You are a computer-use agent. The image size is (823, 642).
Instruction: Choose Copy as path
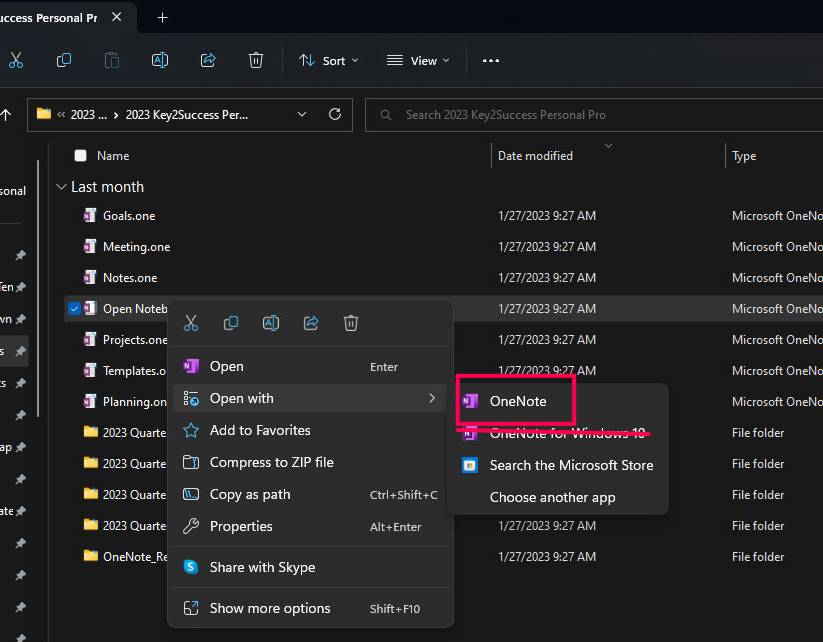click(312, 494)
